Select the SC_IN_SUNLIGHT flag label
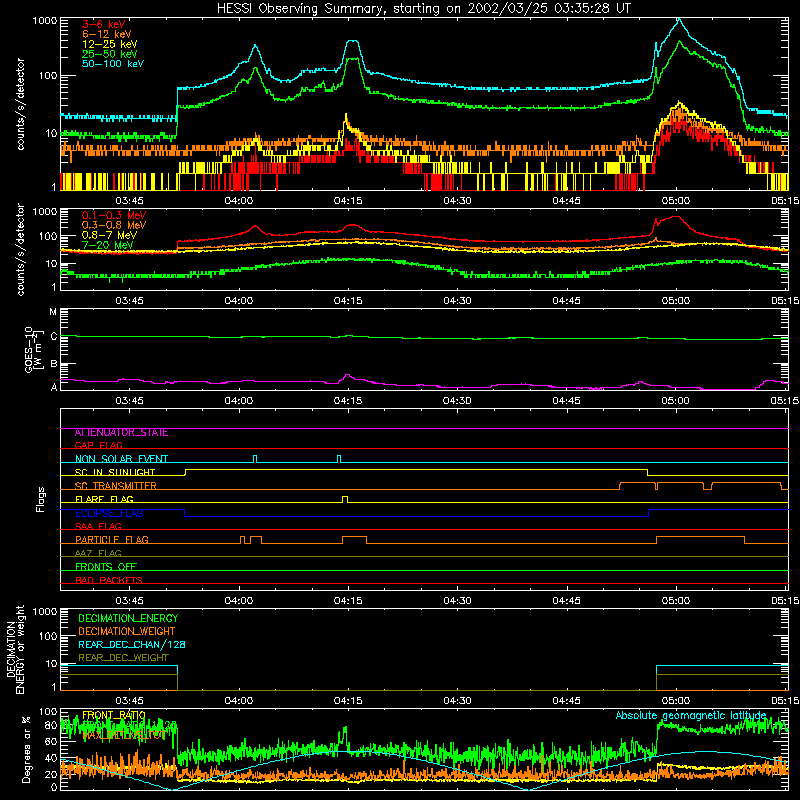This screenshot has width=800, height=800. click(115, 472)
